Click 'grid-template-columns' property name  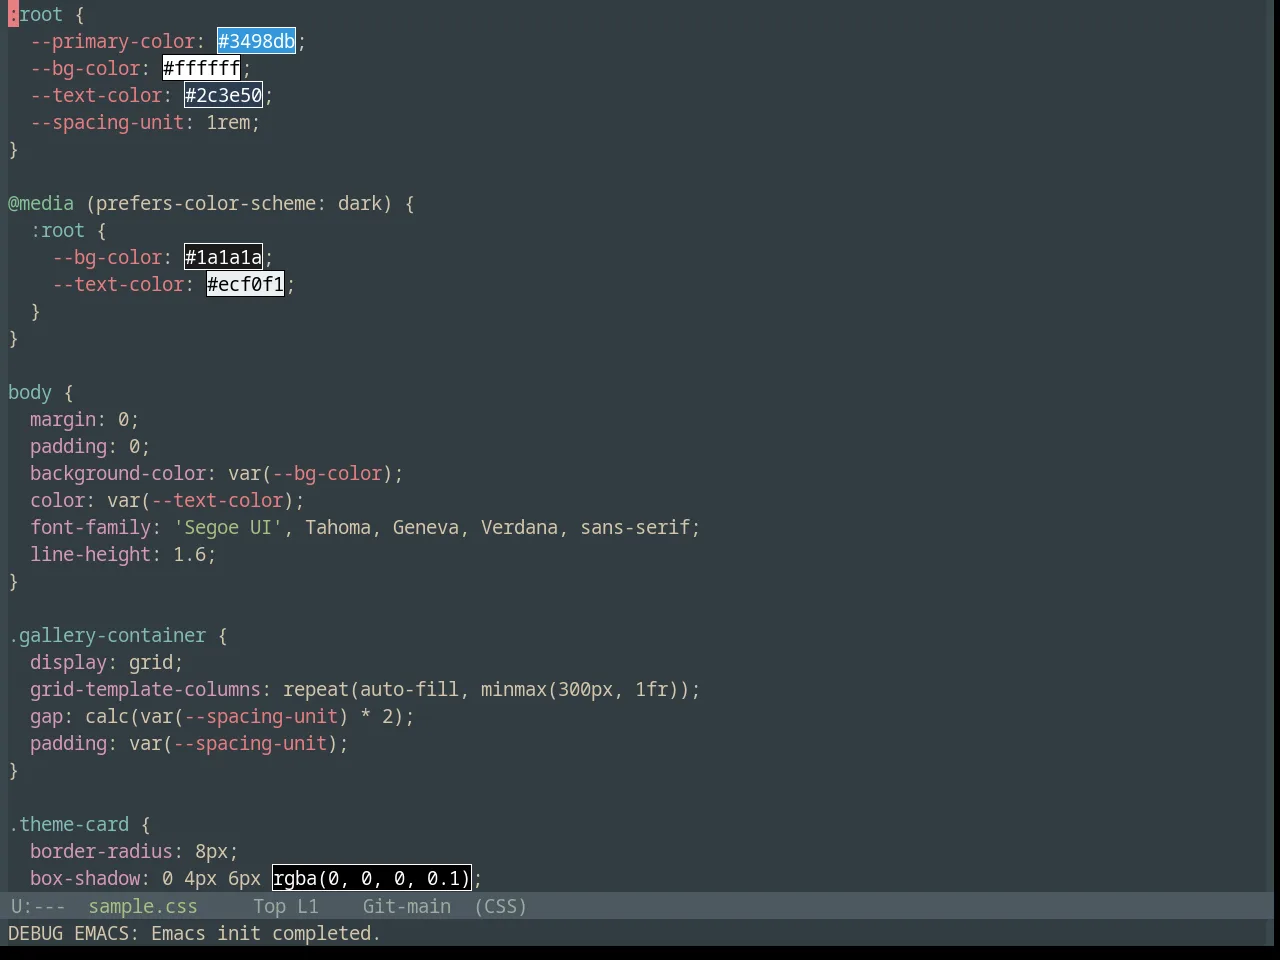145,689
